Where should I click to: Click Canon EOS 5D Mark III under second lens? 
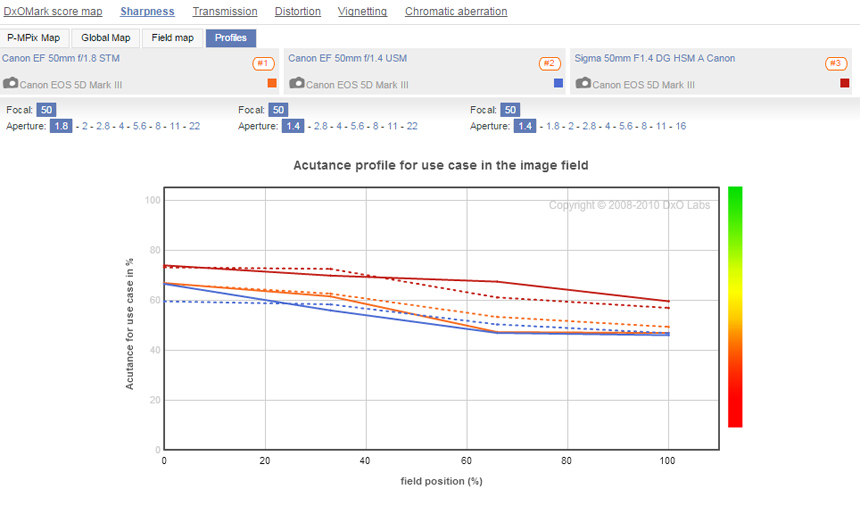357,85
